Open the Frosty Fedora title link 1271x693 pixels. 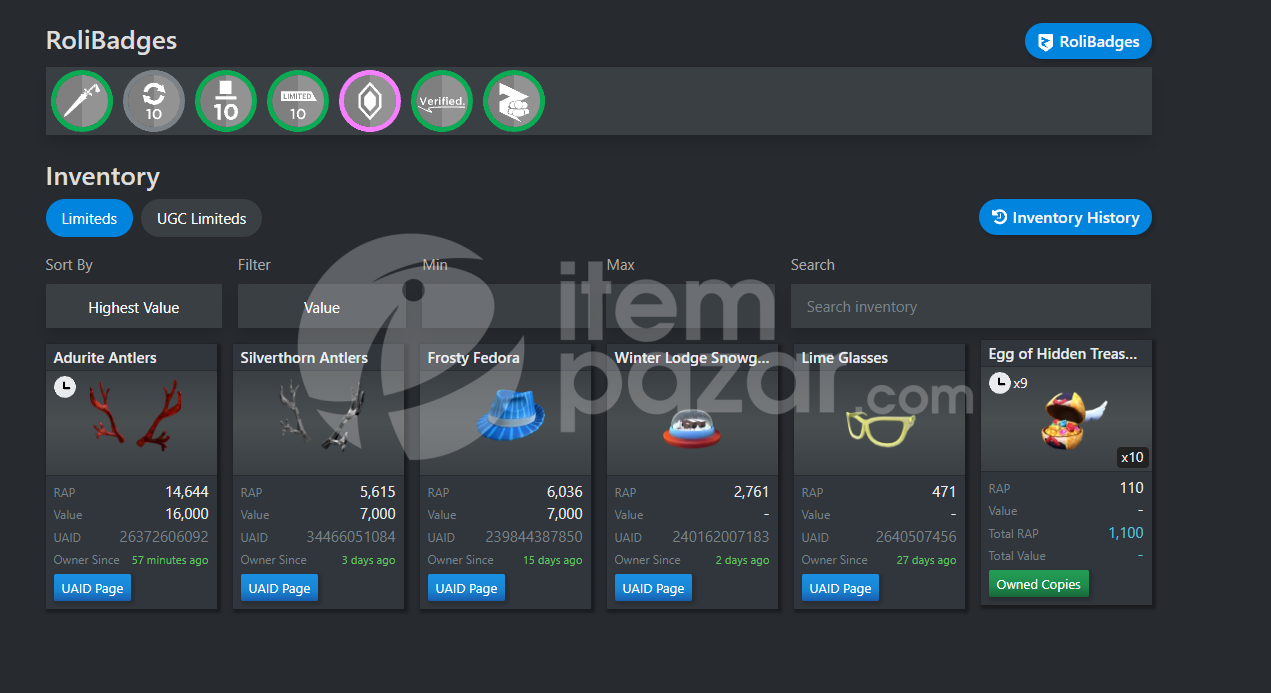tap(473, 357)
